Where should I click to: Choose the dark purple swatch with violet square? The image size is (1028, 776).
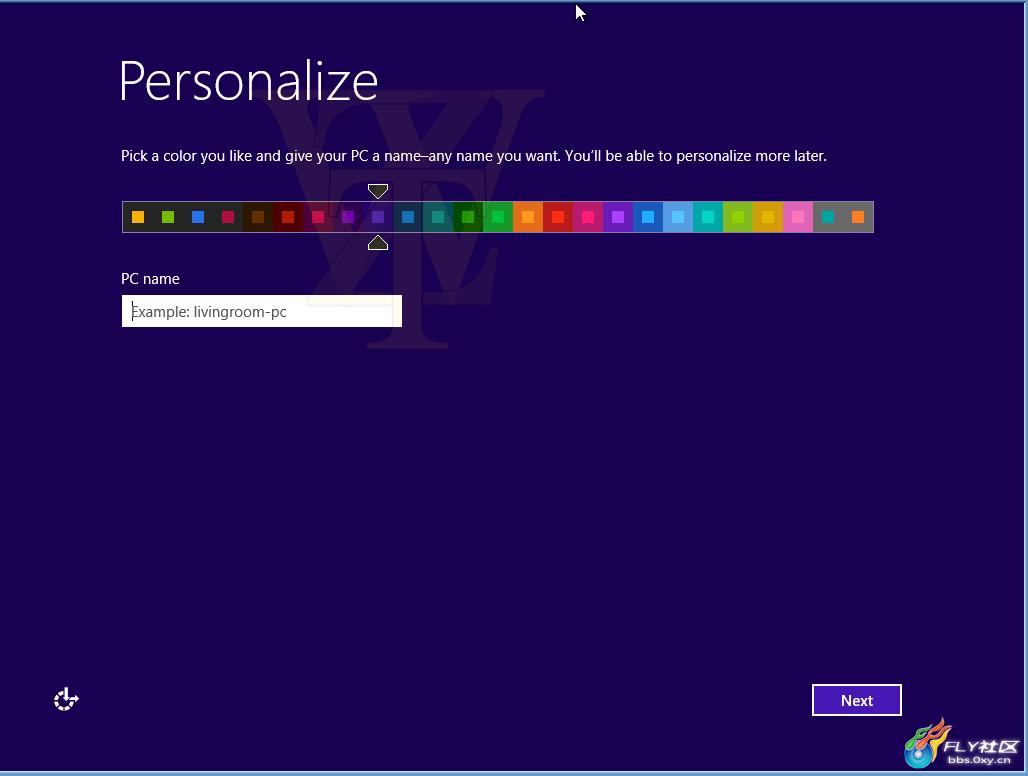pos(348,217)
